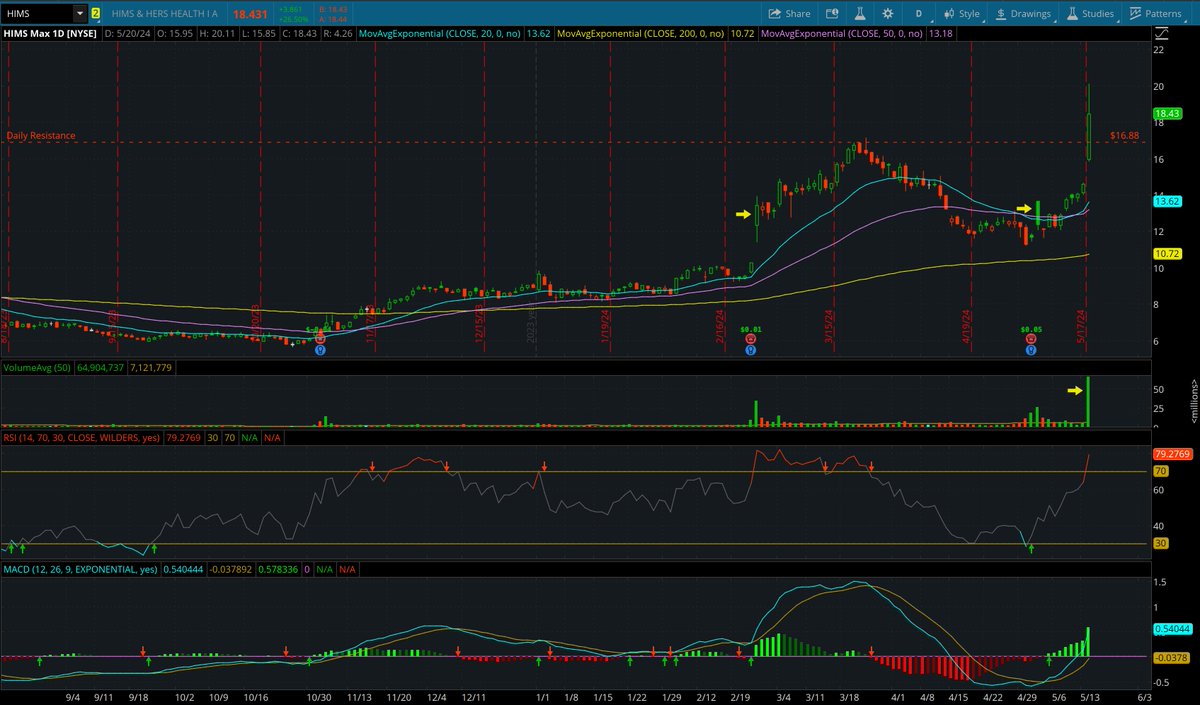
Task: Click the $0.05 earnings estimate label
Action: pos(1031,328)
